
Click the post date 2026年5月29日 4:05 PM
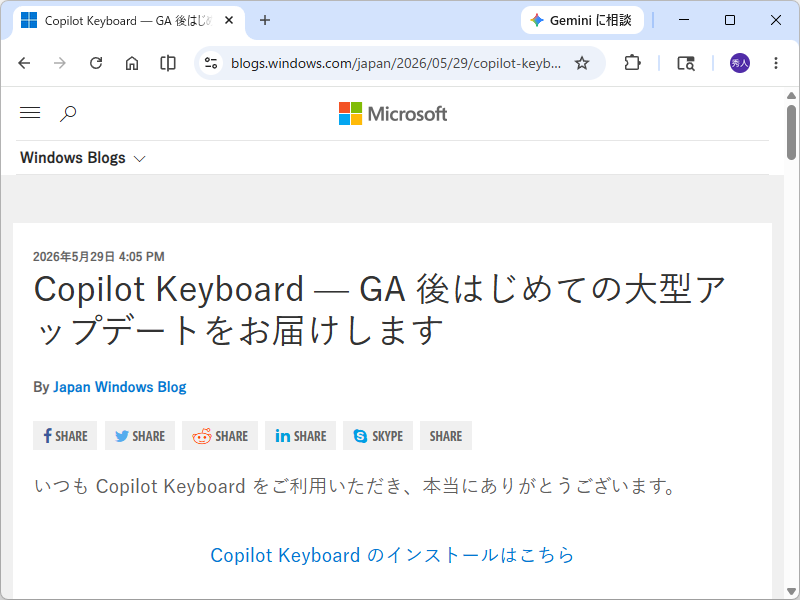(98, 257)
